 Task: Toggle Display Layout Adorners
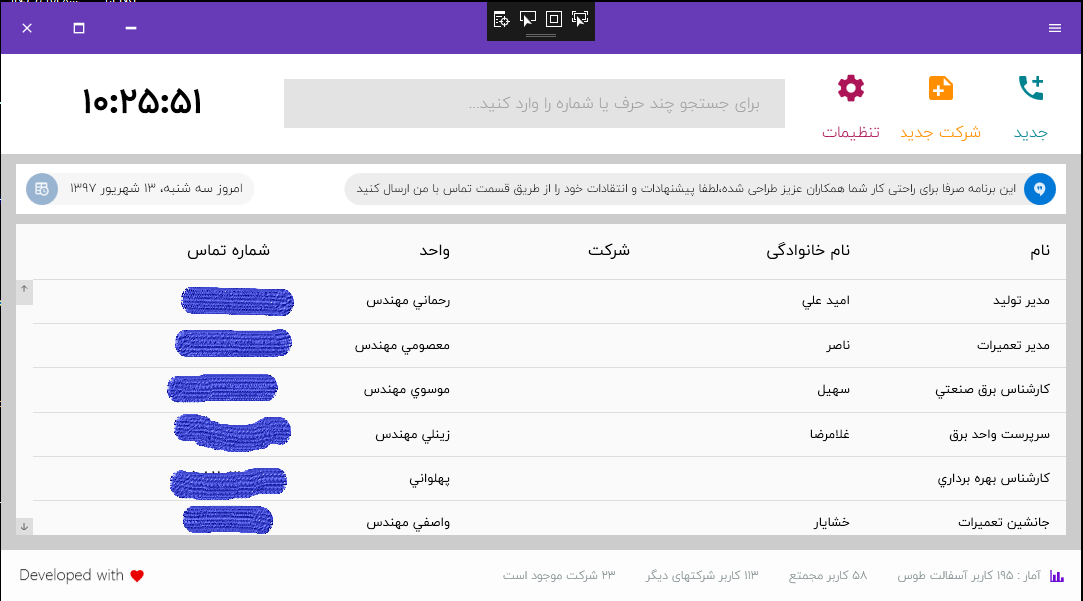[x=554, y=18]
